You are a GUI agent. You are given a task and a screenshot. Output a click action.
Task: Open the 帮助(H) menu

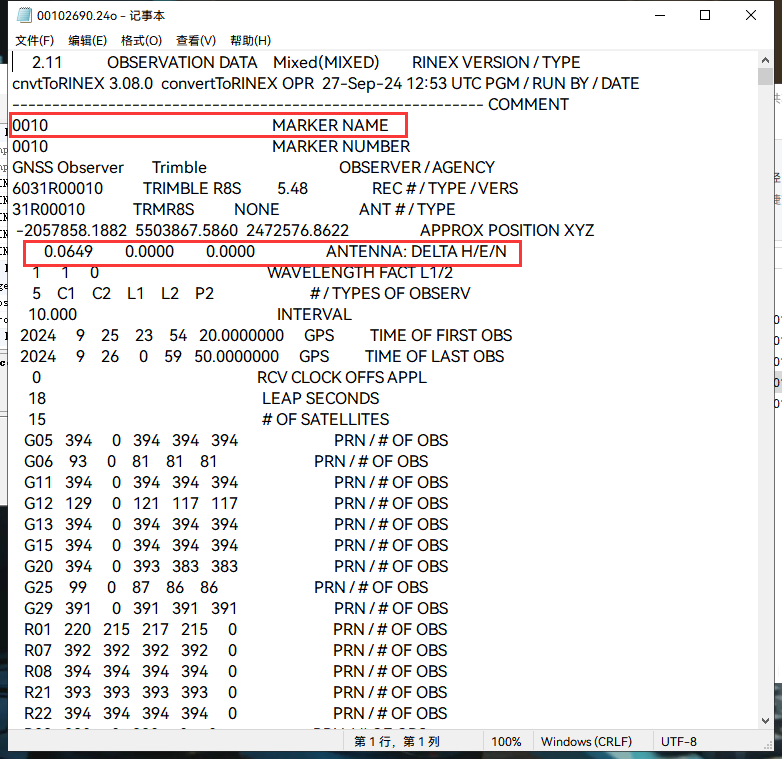click(250, 40)
